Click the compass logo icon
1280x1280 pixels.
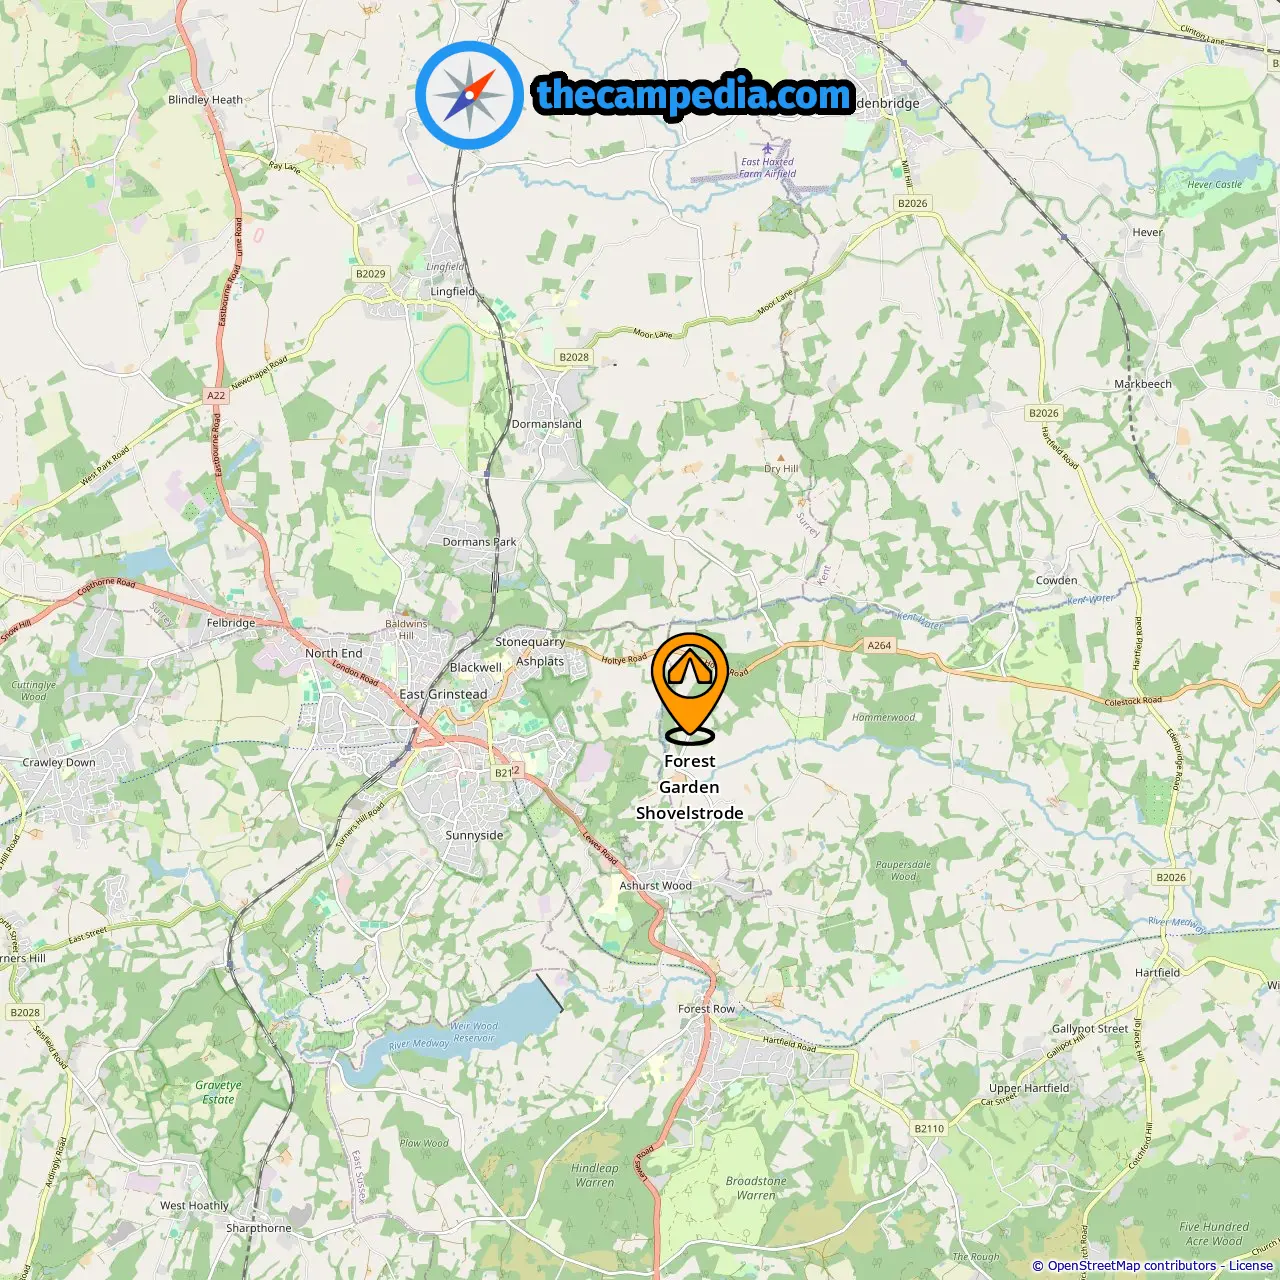[x=470, y=95]
